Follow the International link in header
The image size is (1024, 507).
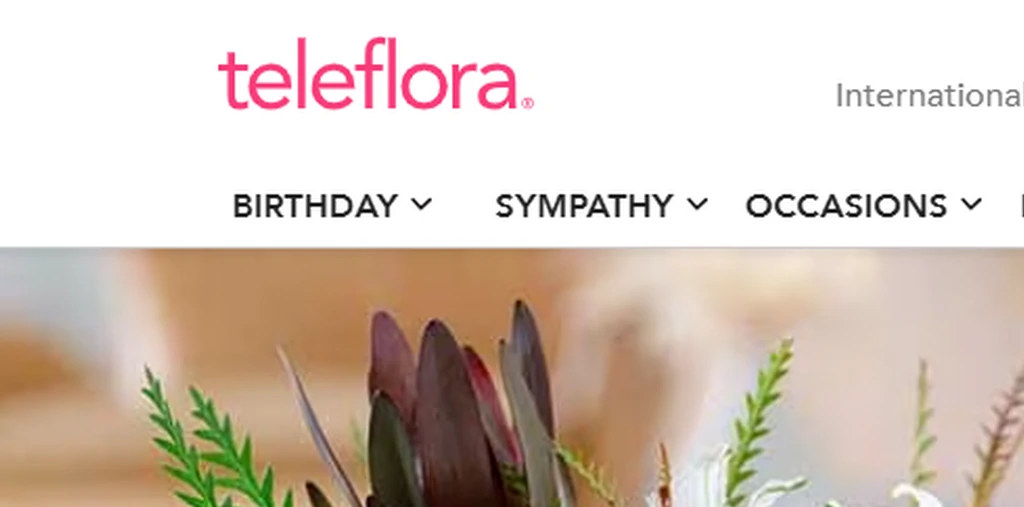929,96
